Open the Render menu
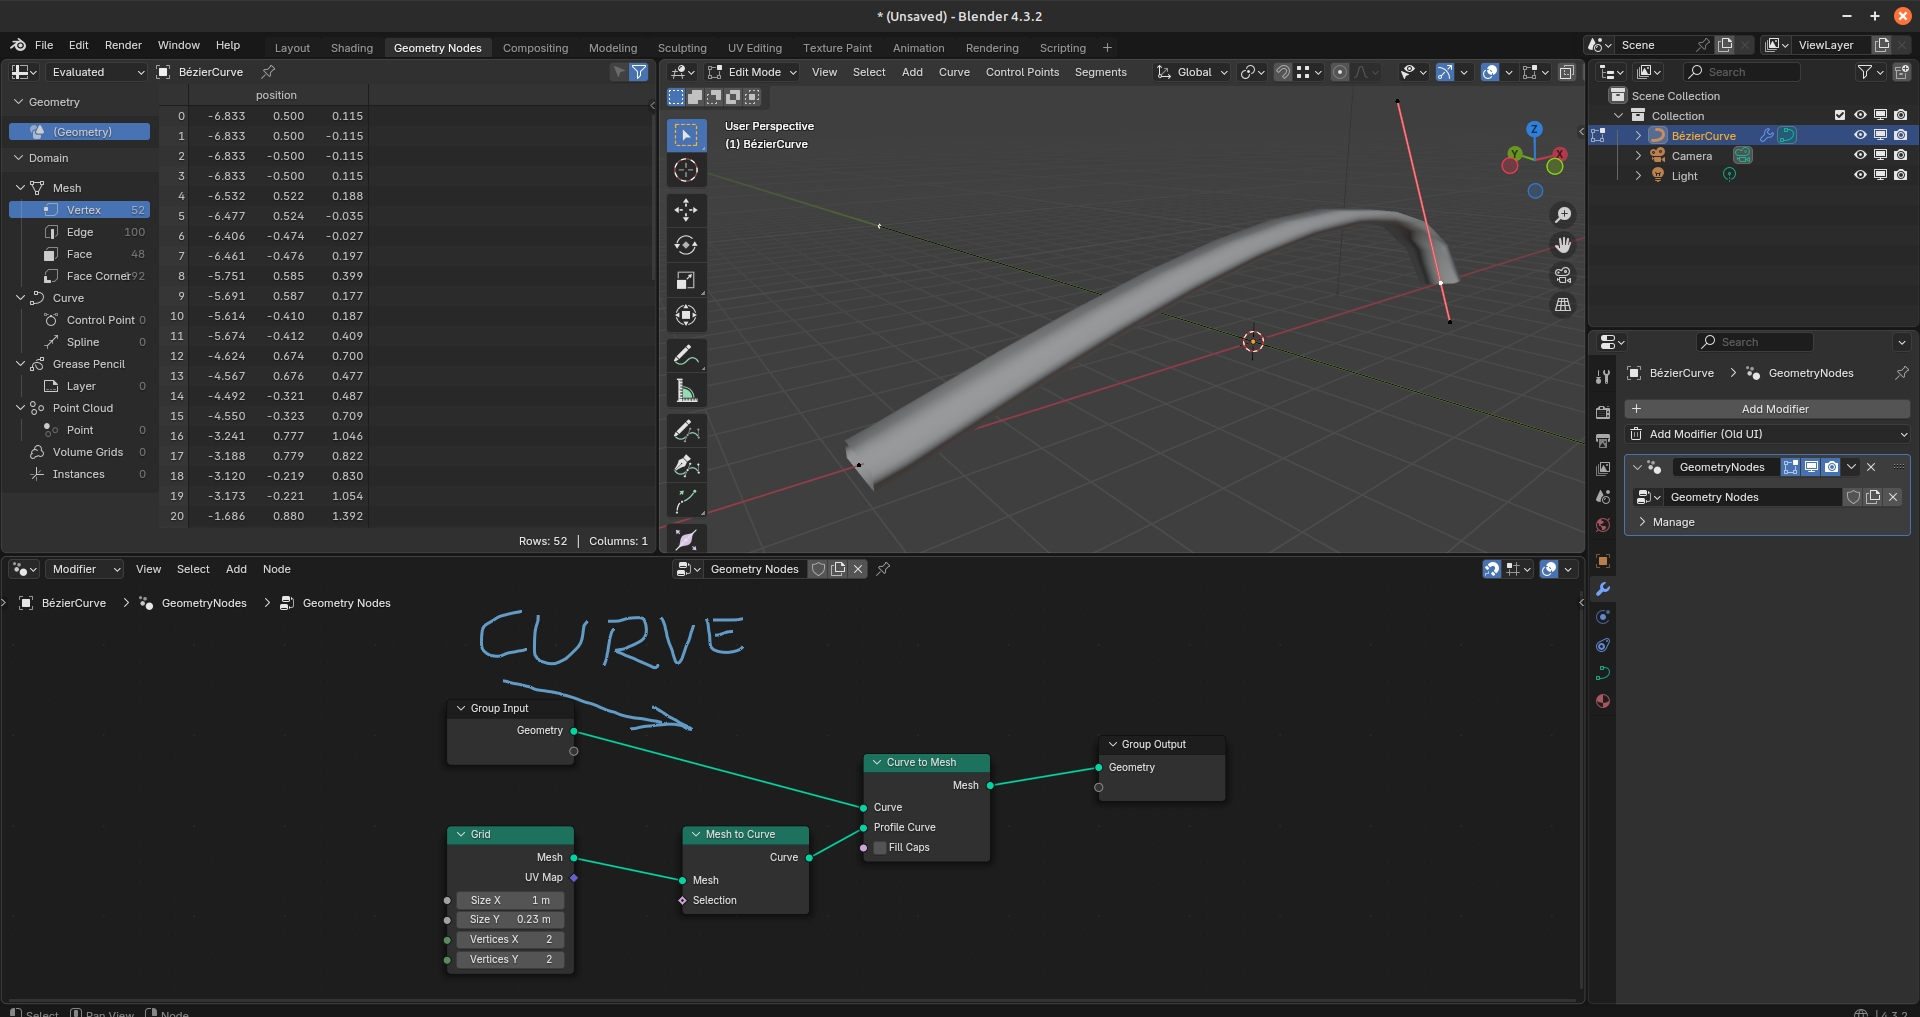This screenshot has height=1017, width=1920. 123,45
